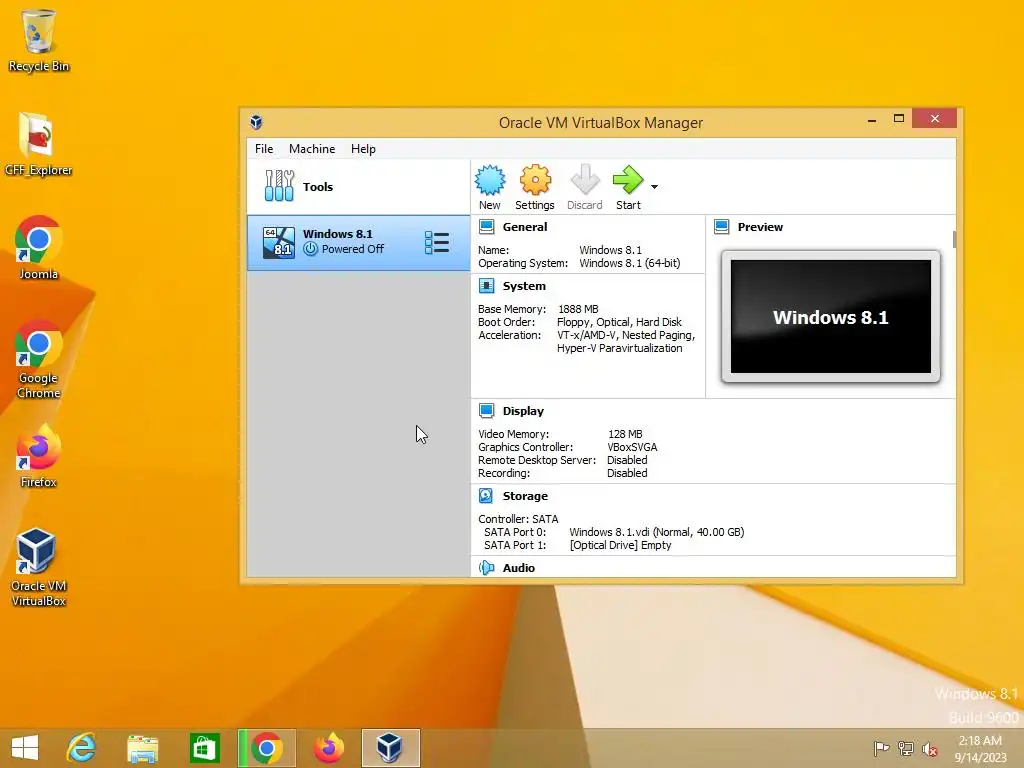Select the Firefox desktop shortcut
The width and height of the screenshot is (1024, 768).
click(x=39, y=456)
